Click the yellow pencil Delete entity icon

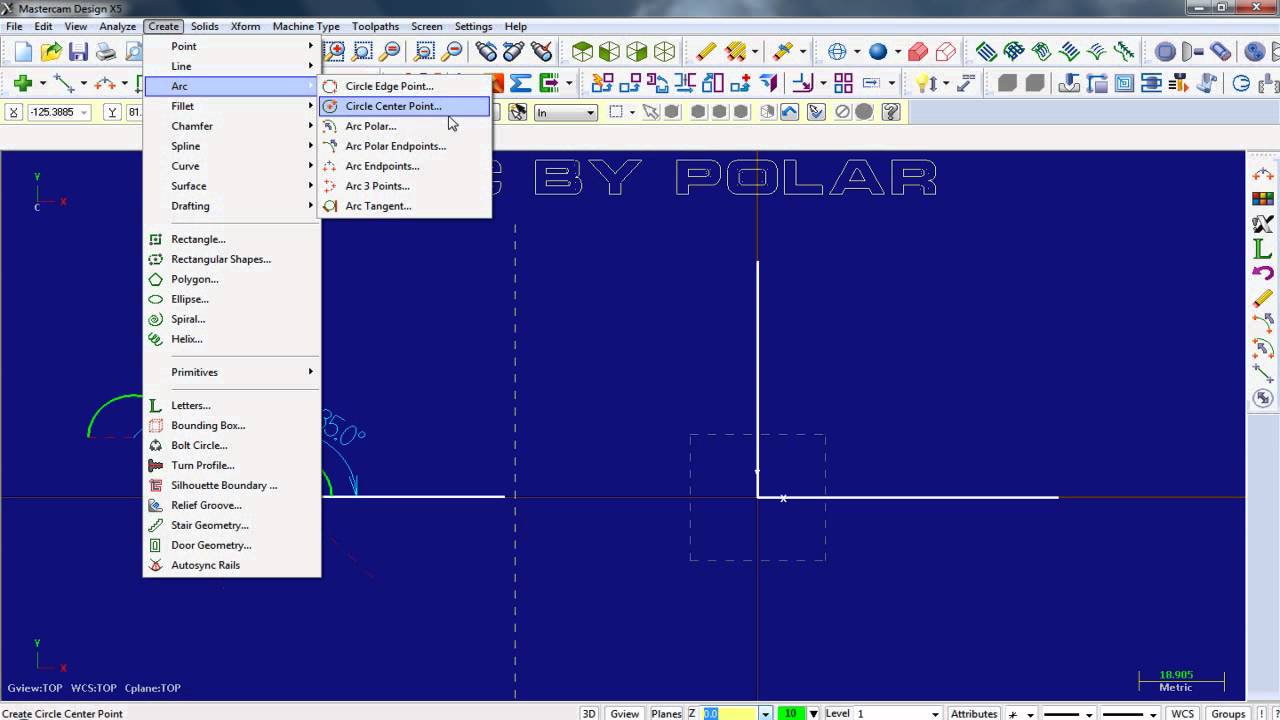coord(707,52)
